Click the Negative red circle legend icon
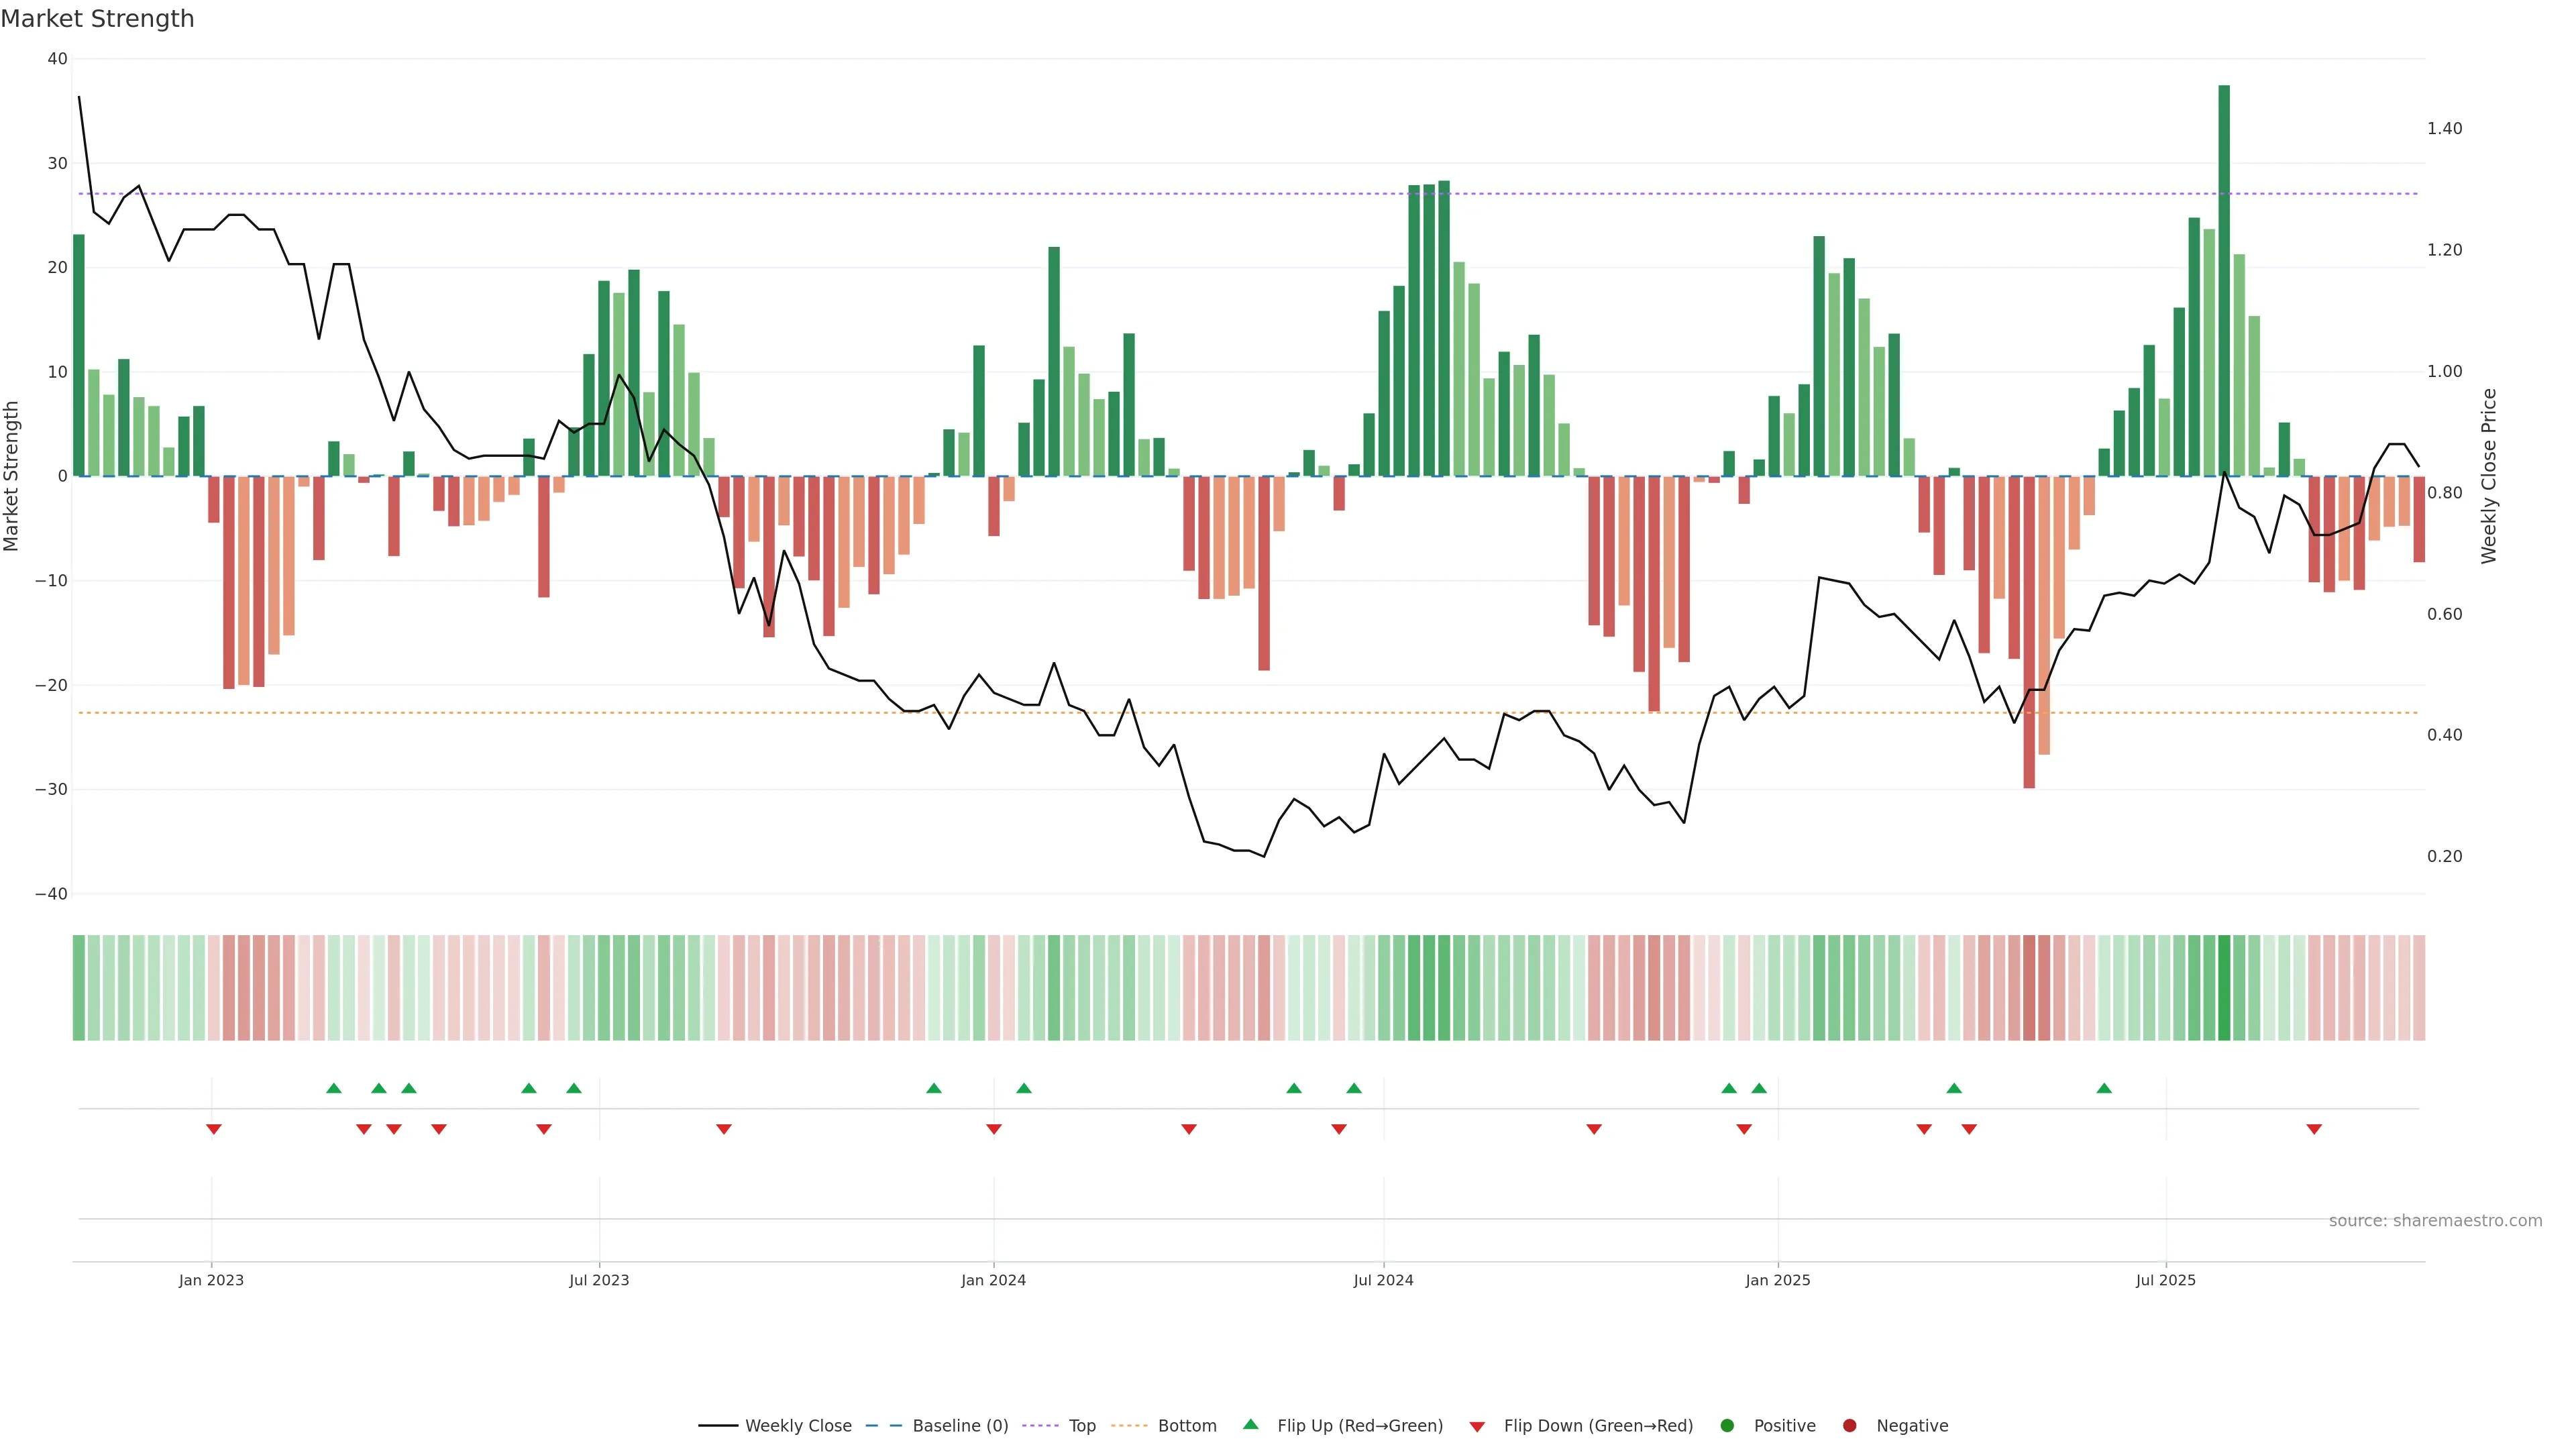 pyautogui.click(x=1849, y=1426)
